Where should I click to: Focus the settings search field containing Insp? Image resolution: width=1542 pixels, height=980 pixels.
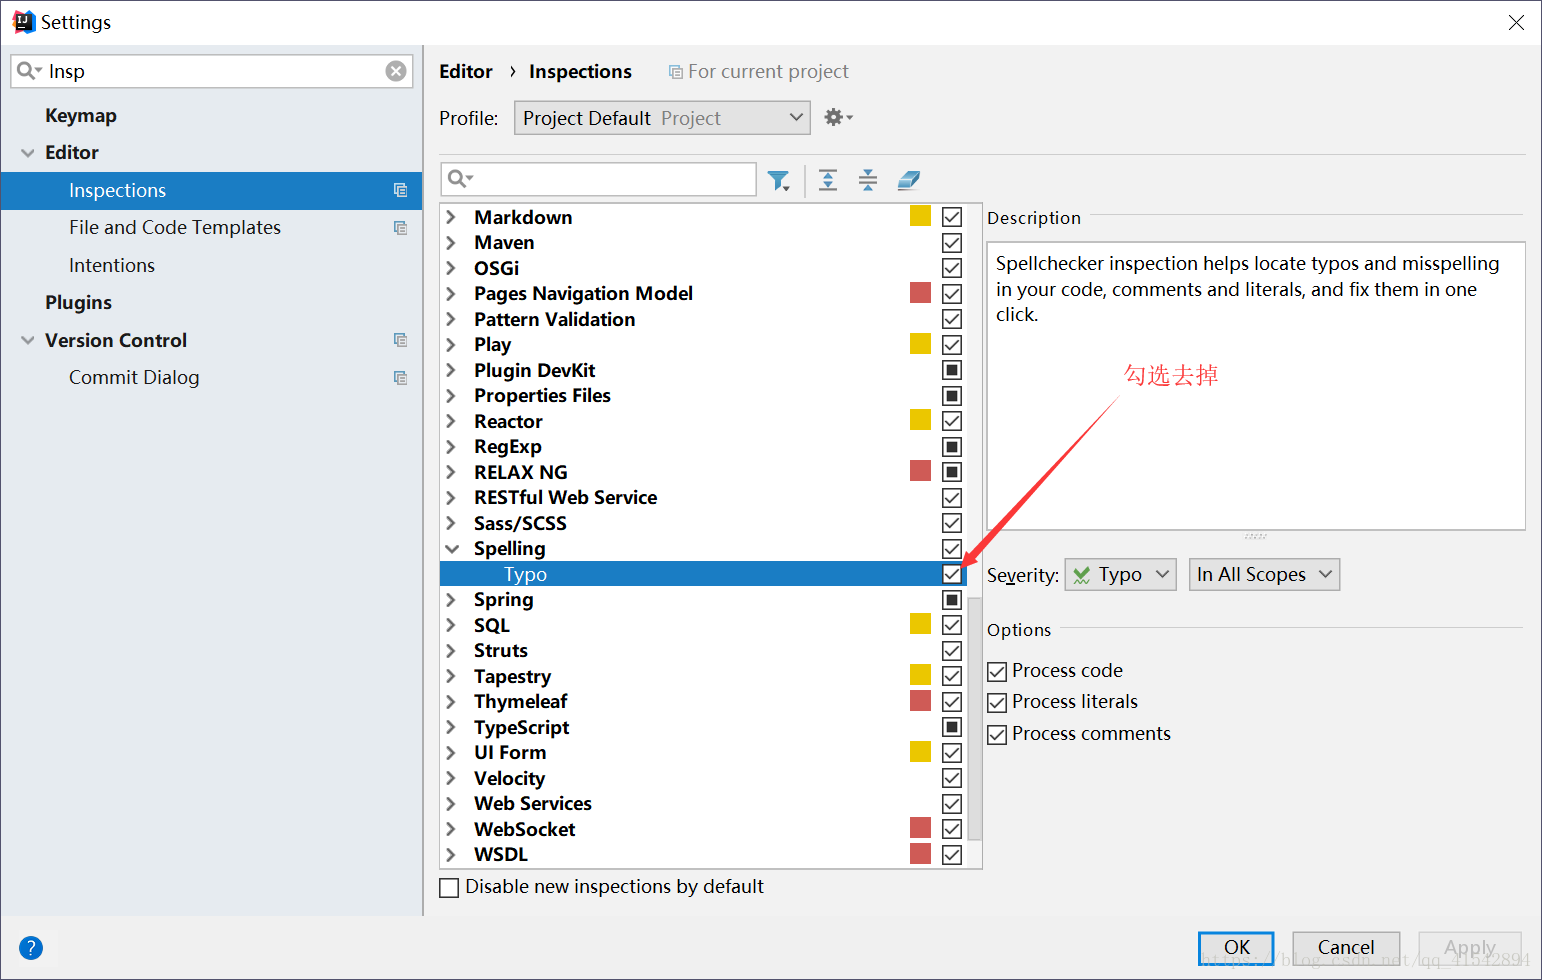tap(211, 71)
